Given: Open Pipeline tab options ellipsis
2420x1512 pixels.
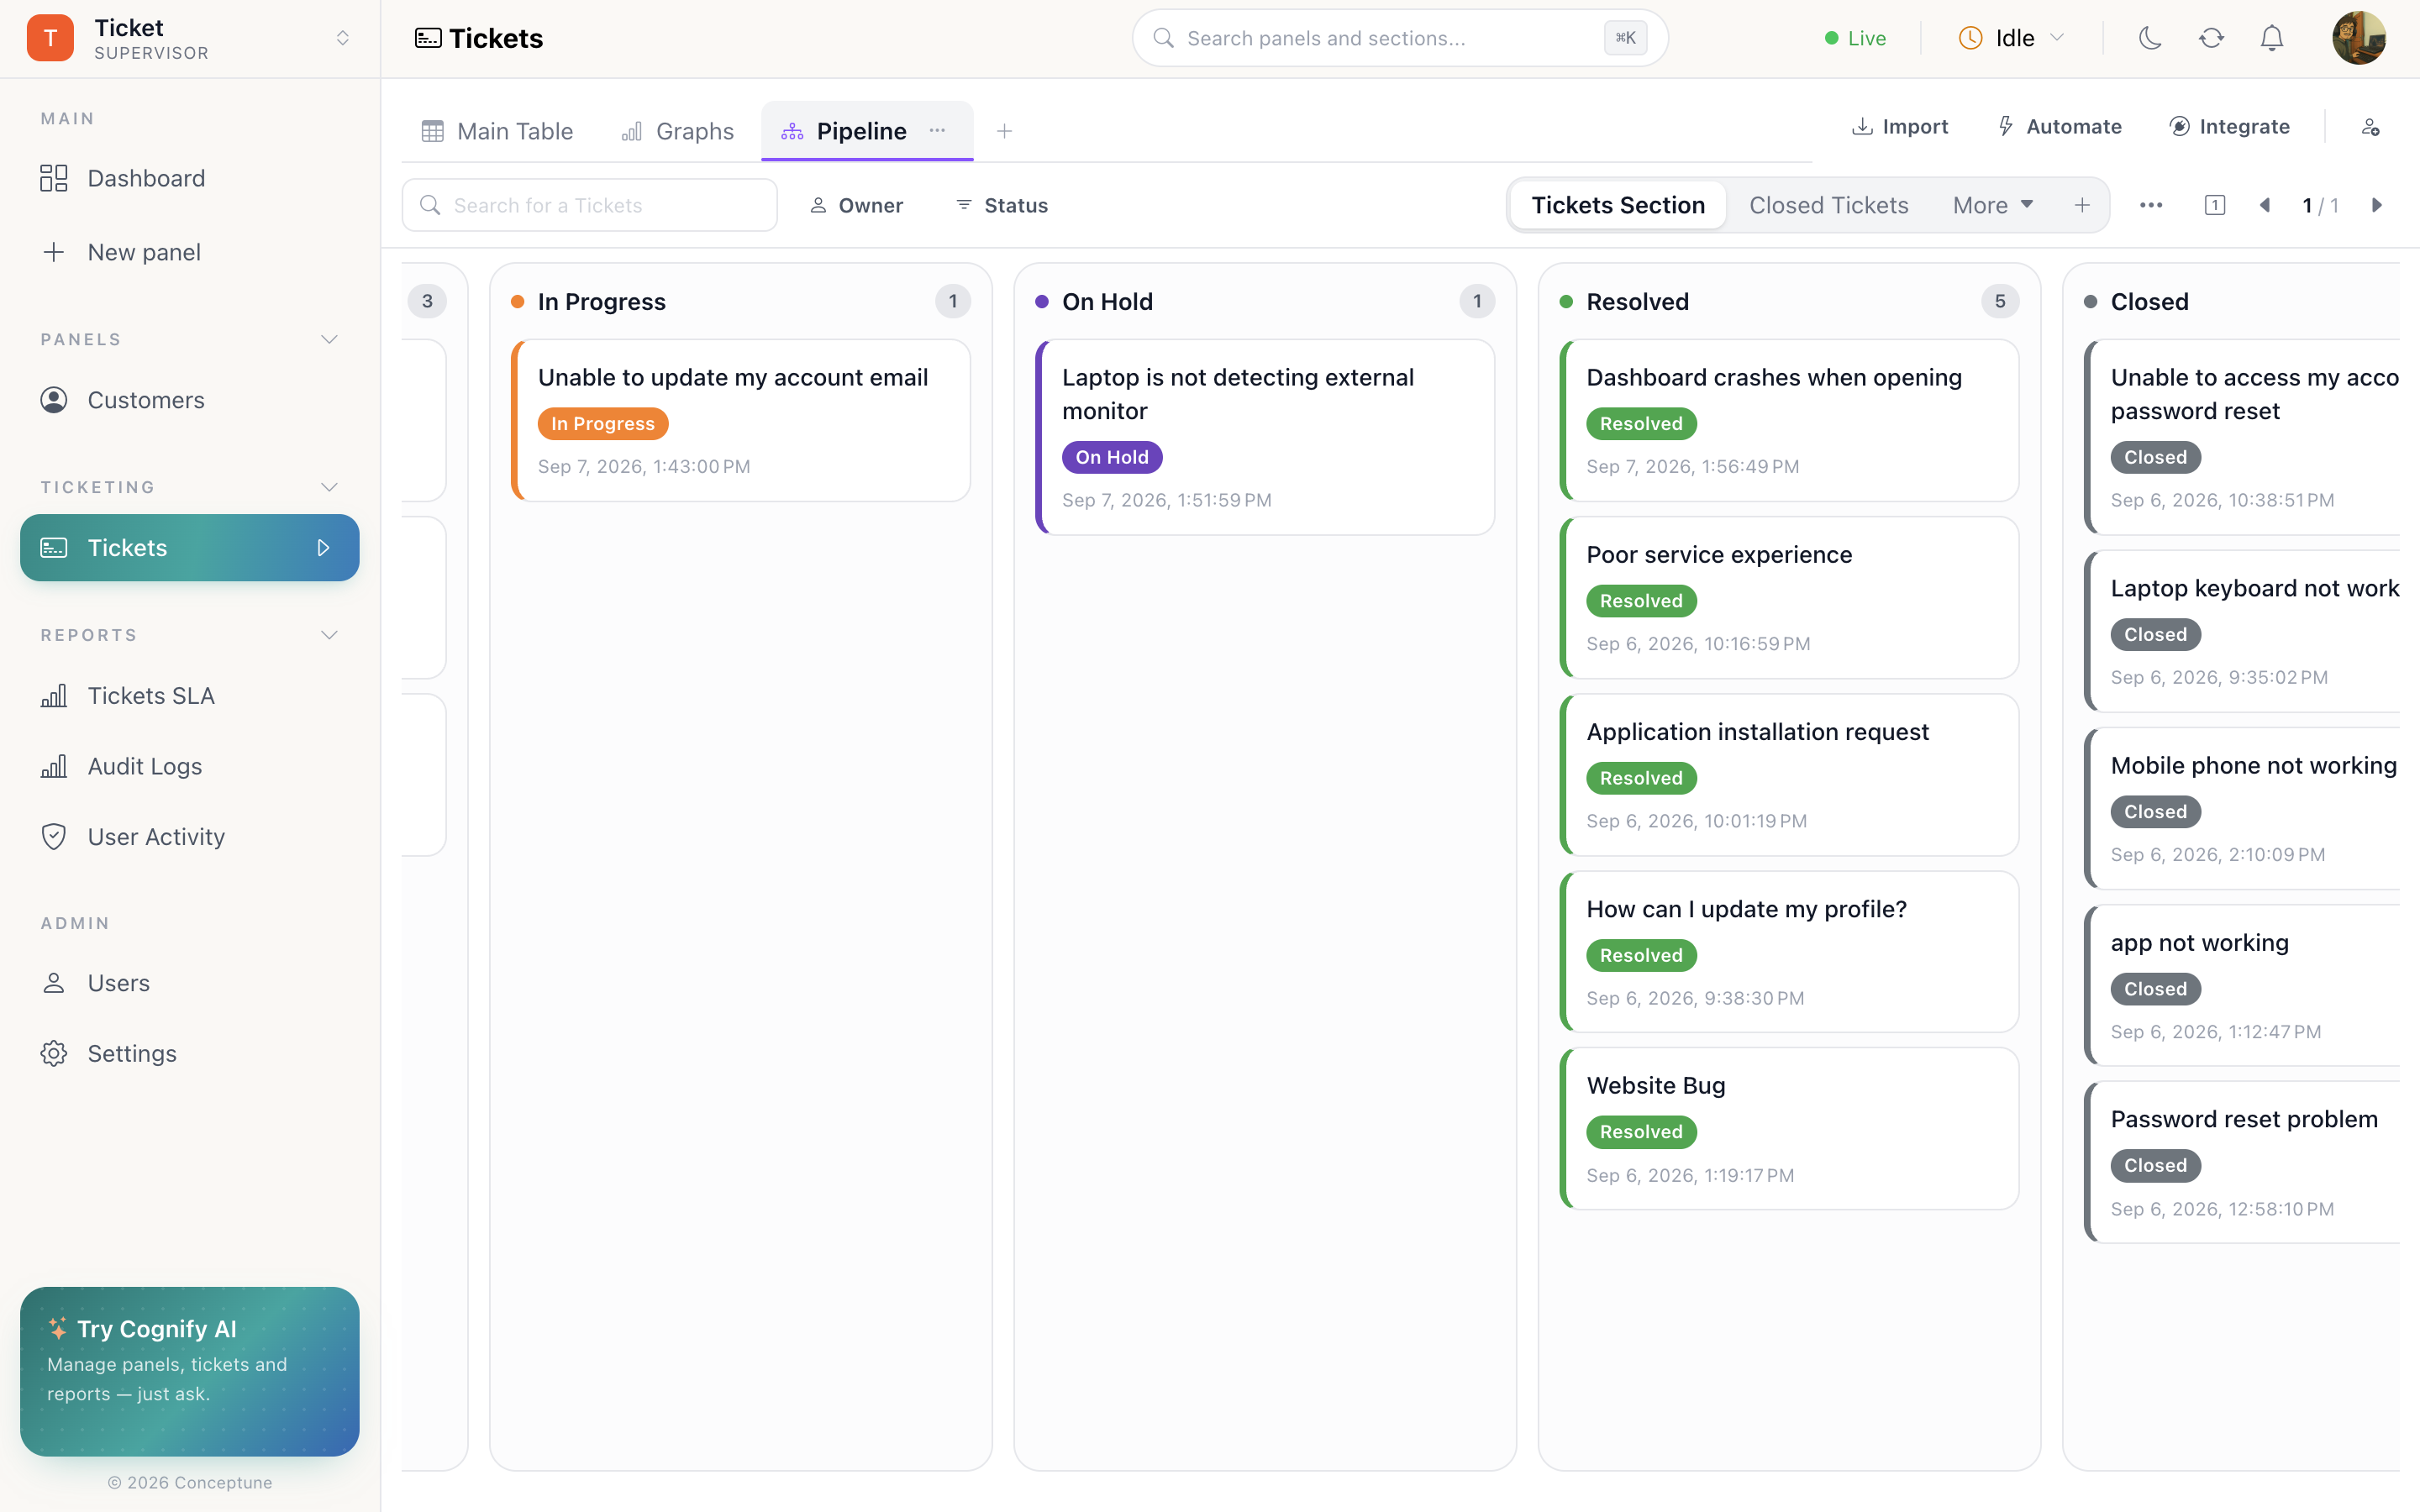Looking at the screenshot, I should [x=937, y=130].
